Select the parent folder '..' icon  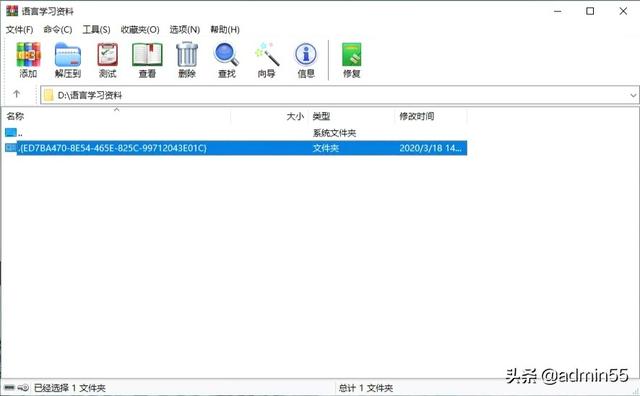coord(11,132)
